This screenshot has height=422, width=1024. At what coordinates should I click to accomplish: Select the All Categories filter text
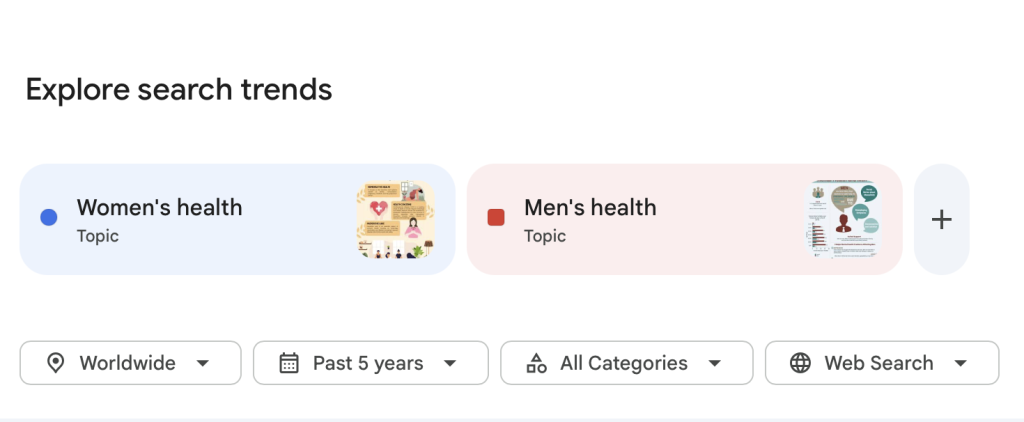point(624,363)
